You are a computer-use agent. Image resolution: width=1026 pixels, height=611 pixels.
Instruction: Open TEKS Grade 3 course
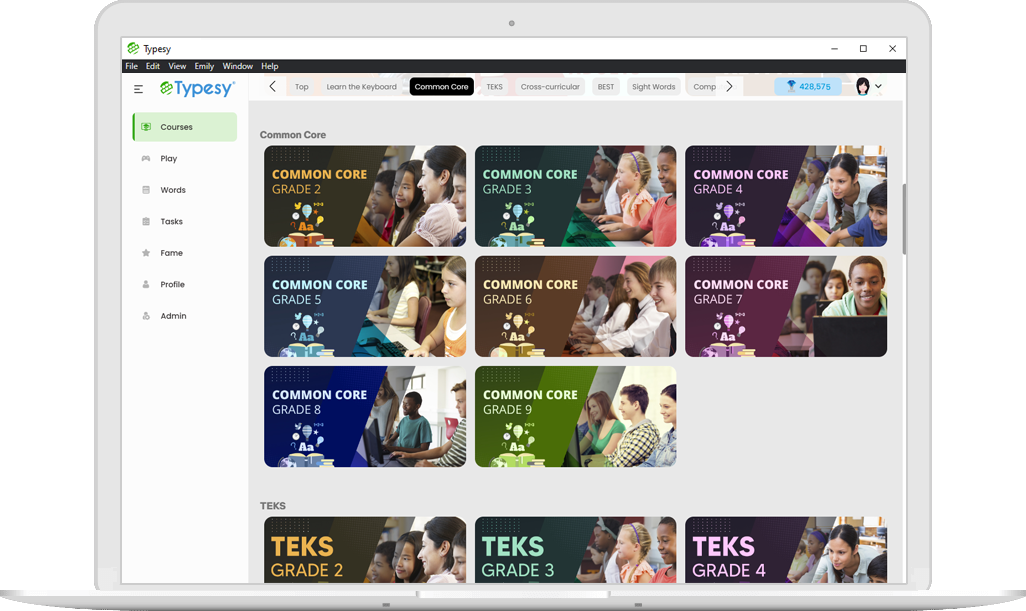(x=576, y=550)
